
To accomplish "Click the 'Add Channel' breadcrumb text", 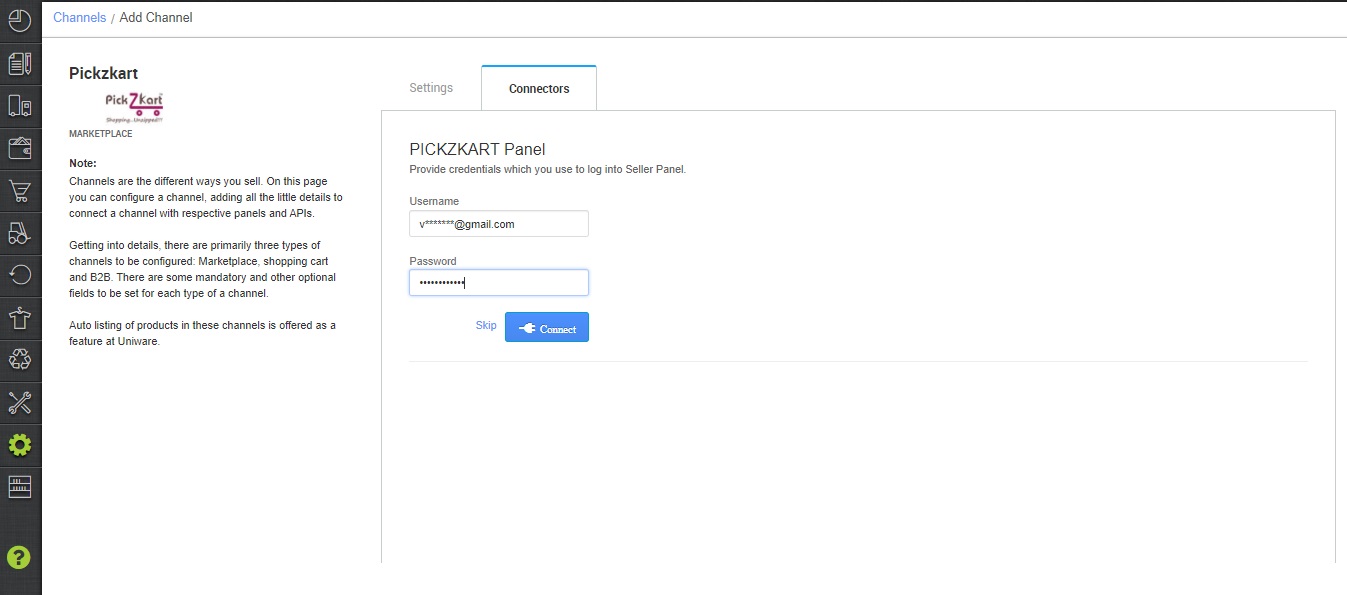I will pos(156,17).
